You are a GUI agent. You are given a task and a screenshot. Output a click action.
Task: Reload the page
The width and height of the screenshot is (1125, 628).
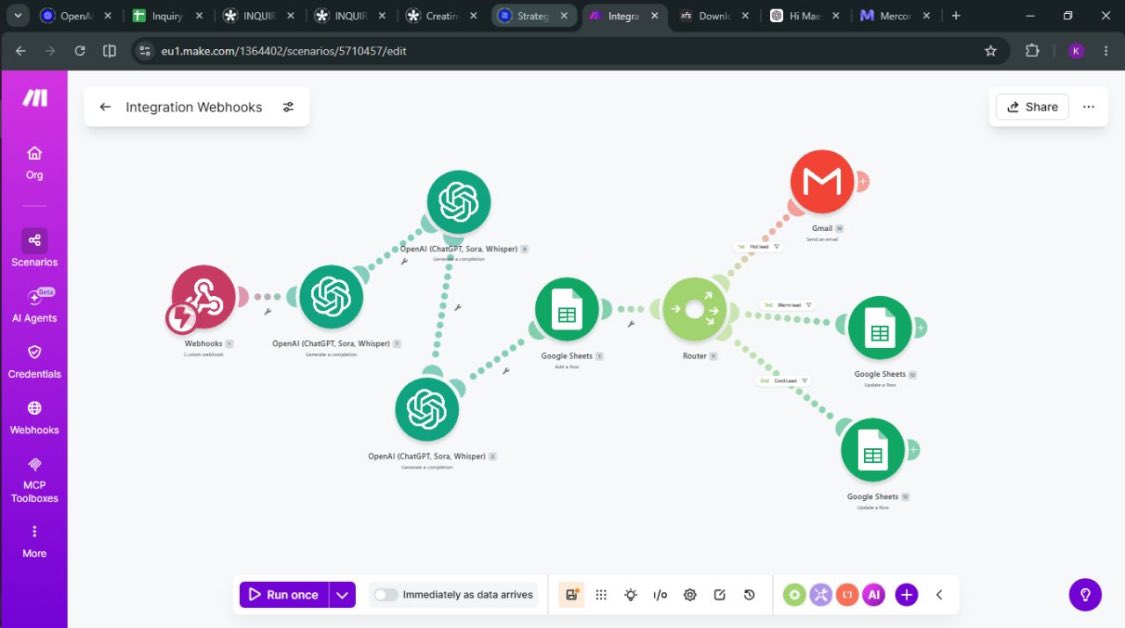point(80,51)
